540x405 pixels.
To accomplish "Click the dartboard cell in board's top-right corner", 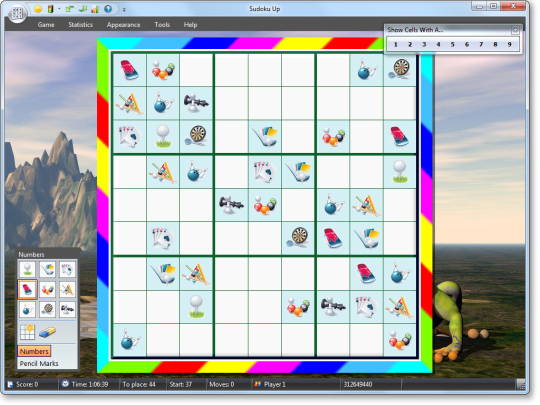I will 399,70.
